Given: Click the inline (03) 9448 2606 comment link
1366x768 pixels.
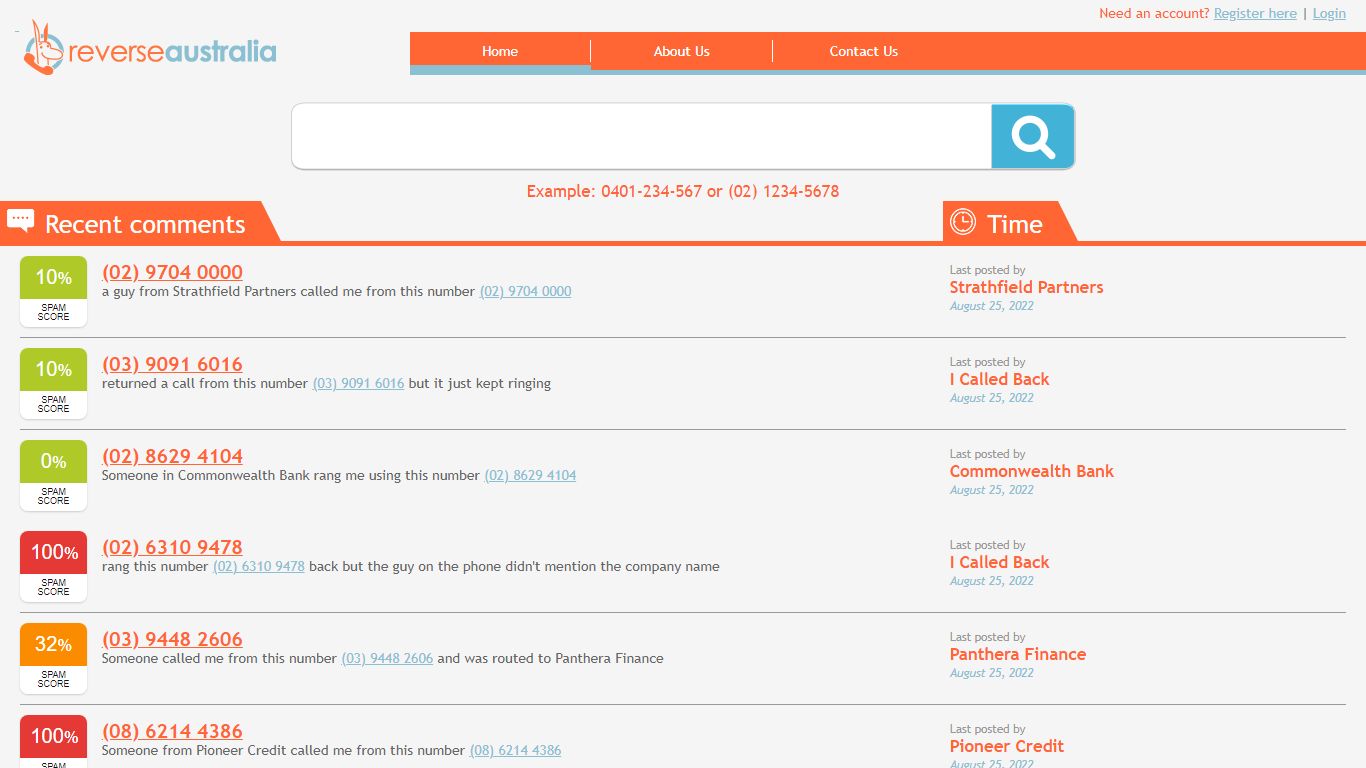Looking at the screenshot, I should pyautogui.click(x=387, y=659).
